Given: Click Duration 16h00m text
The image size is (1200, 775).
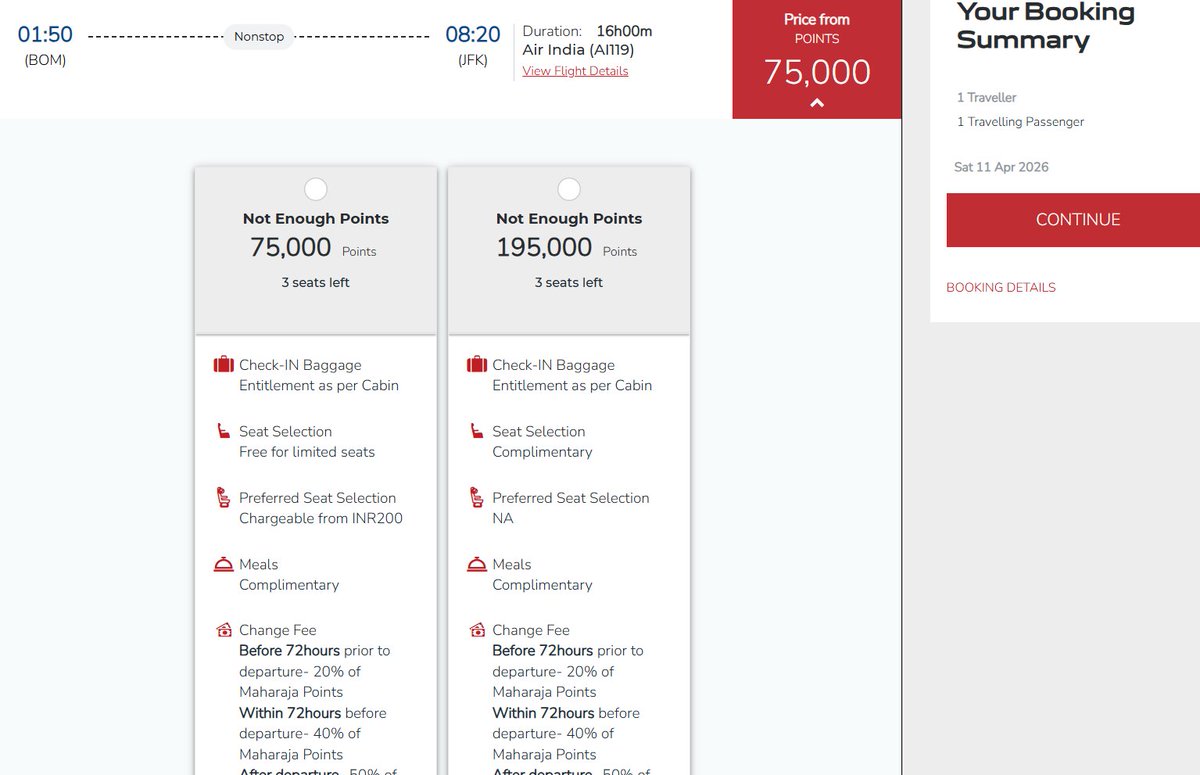Looking at the screenshot, I should (587, 31).
